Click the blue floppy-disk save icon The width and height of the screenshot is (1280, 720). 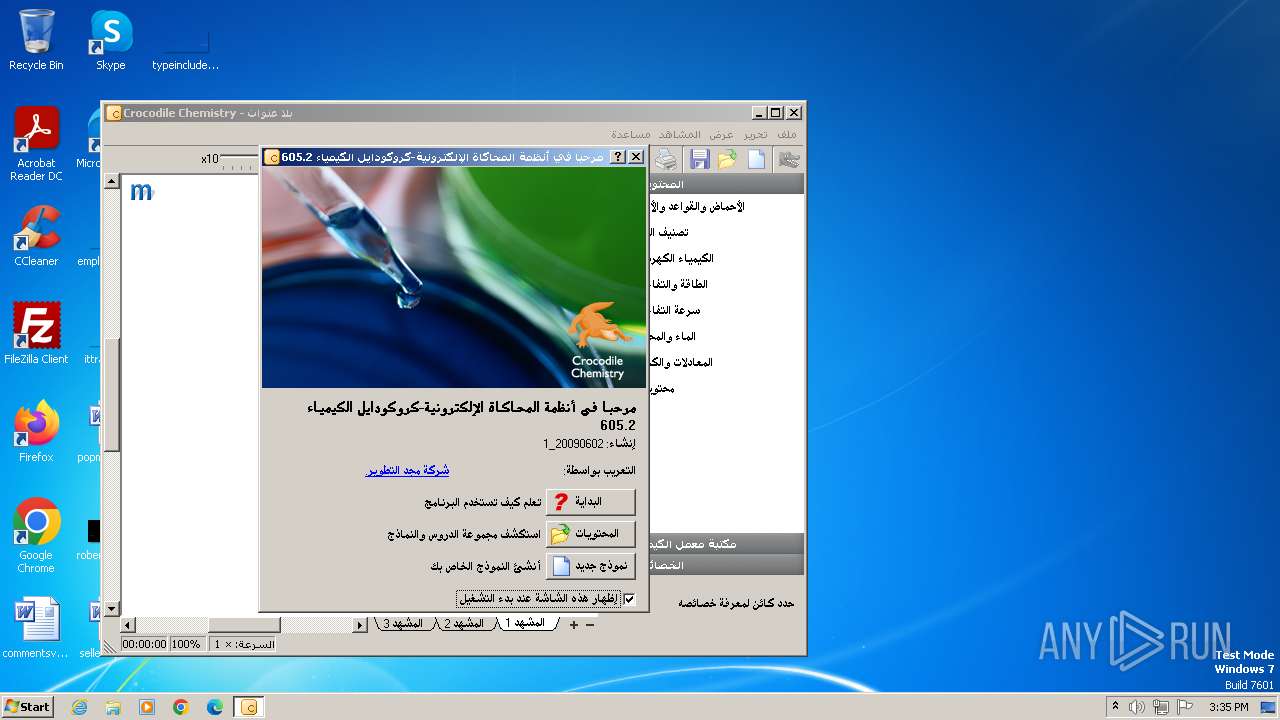pos(699,159)
